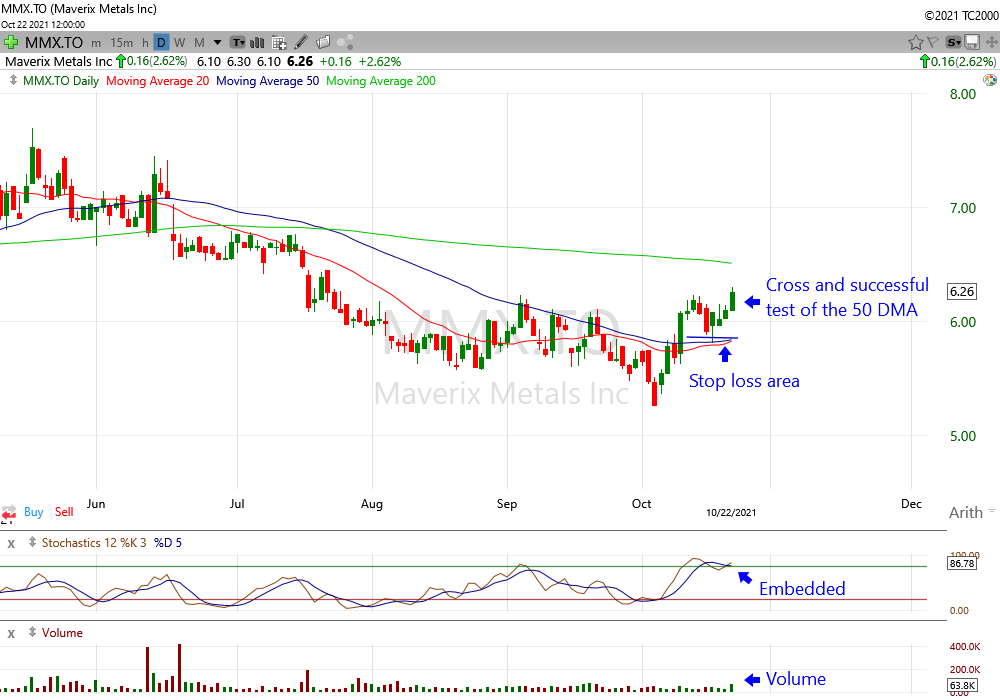The image size is (1000, 700).
Task: Click the 400.0K volume axis label
Action: point(964,646)
